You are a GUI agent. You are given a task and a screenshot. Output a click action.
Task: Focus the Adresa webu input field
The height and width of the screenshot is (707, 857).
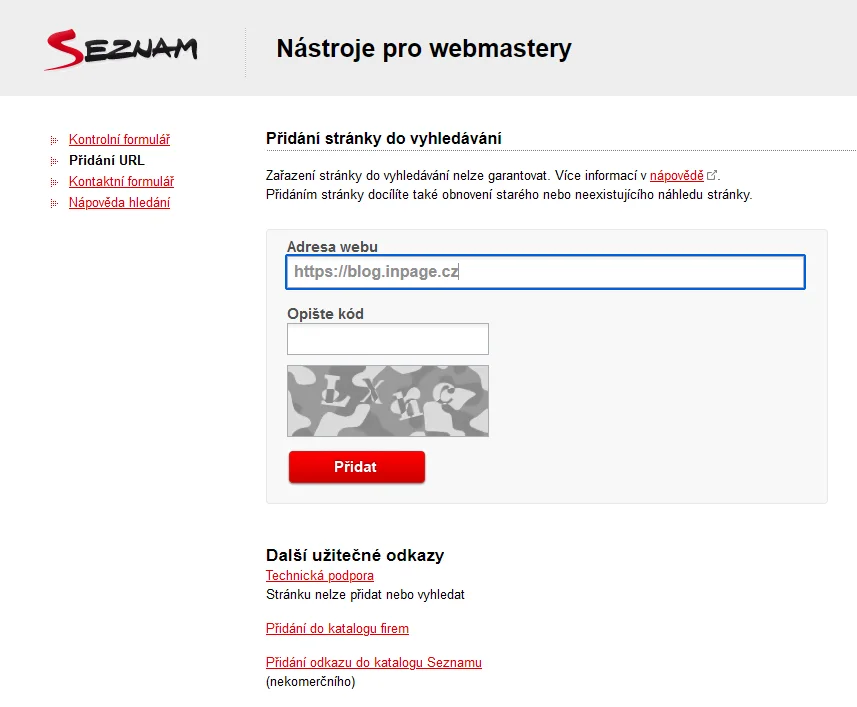[x=545, y=272]
